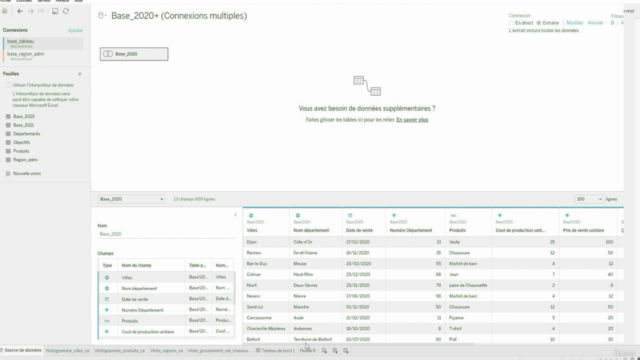Select the En direct connection option
Viewport: 640px width, 360px height.
click(x=511, y=23)
